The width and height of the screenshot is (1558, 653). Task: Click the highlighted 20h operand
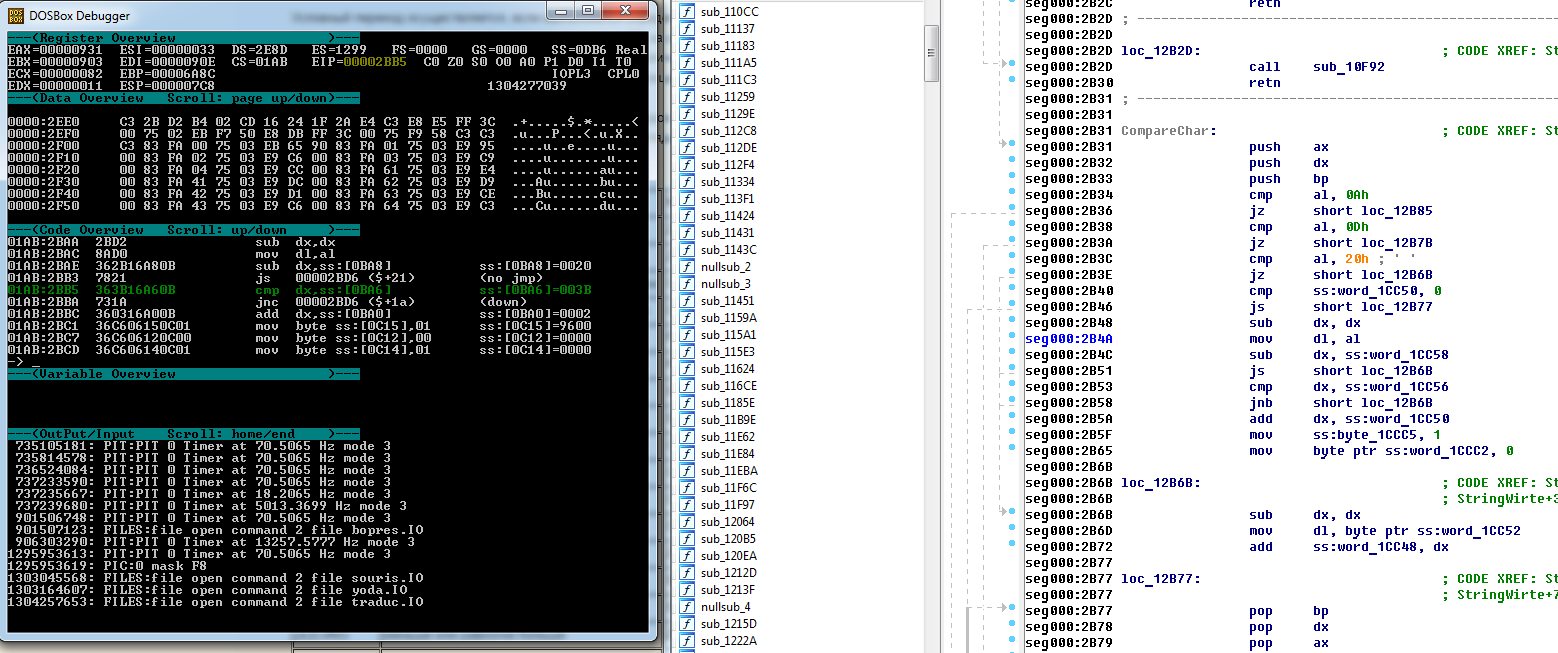1355,259
